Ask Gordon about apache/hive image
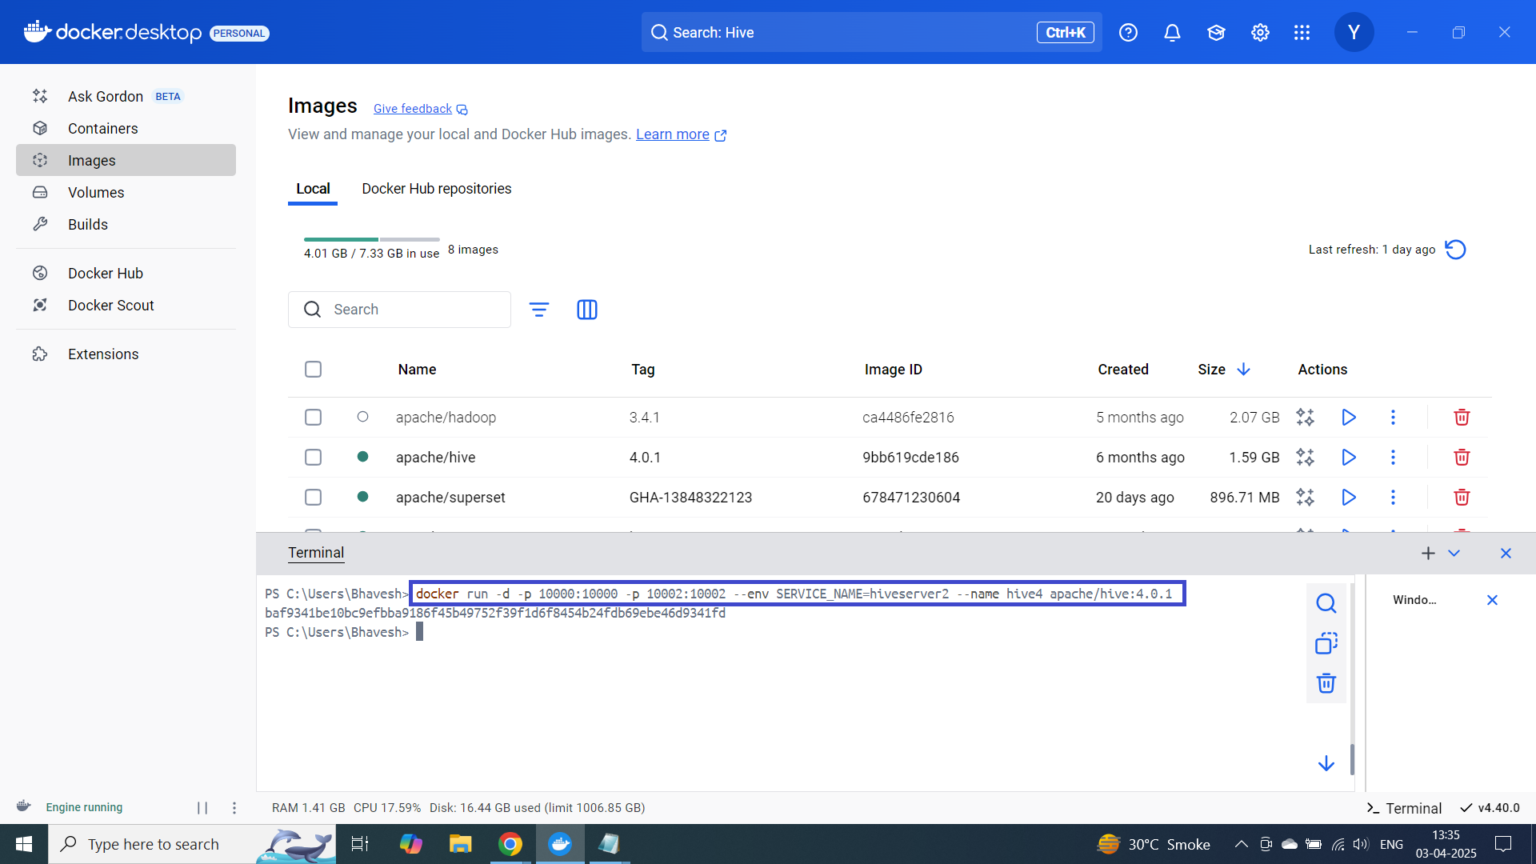Viewport: 1536px width, 864px height. [1305, 457]
